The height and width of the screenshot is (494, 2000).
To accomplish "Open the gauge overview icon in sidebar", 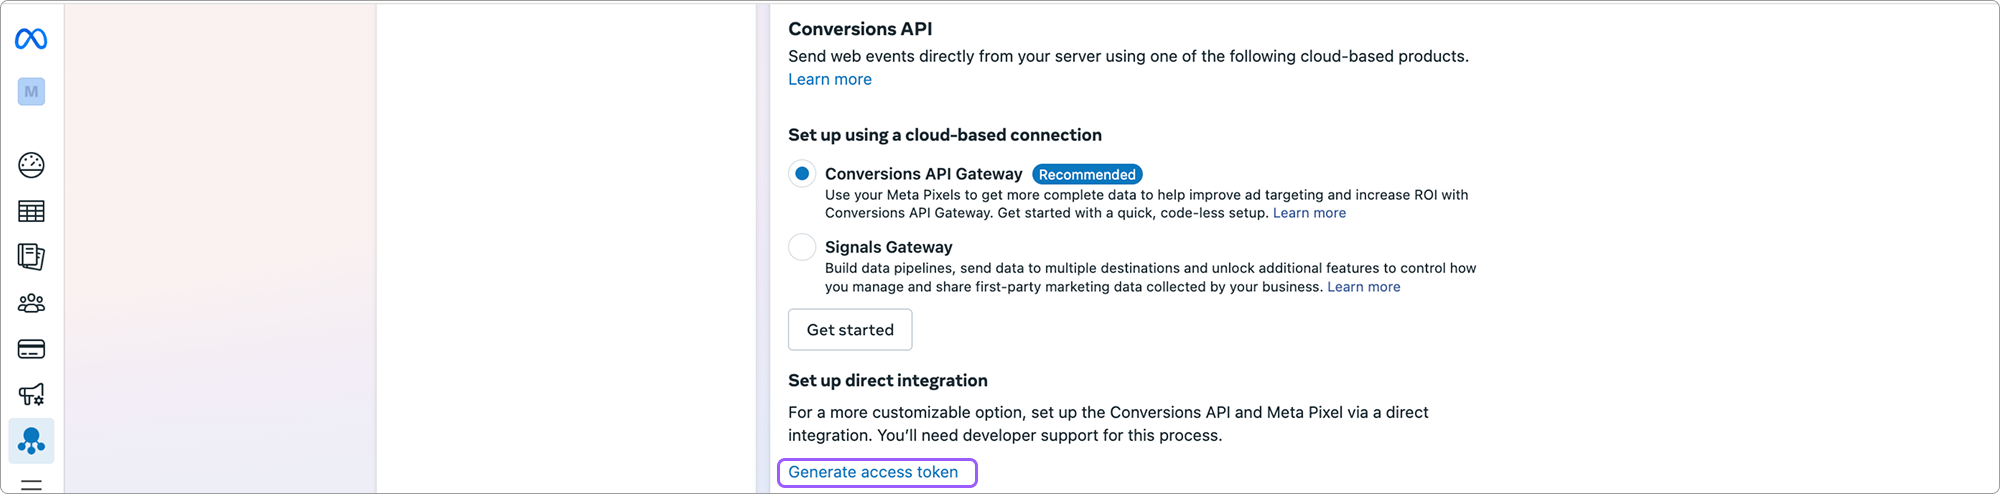I will click(x=31, y=165).
